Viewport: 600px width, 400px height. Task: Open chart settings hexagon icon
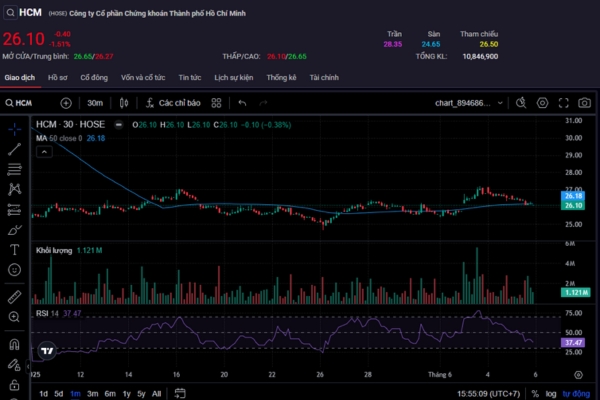pyautogui.click(x=542, y=103)
